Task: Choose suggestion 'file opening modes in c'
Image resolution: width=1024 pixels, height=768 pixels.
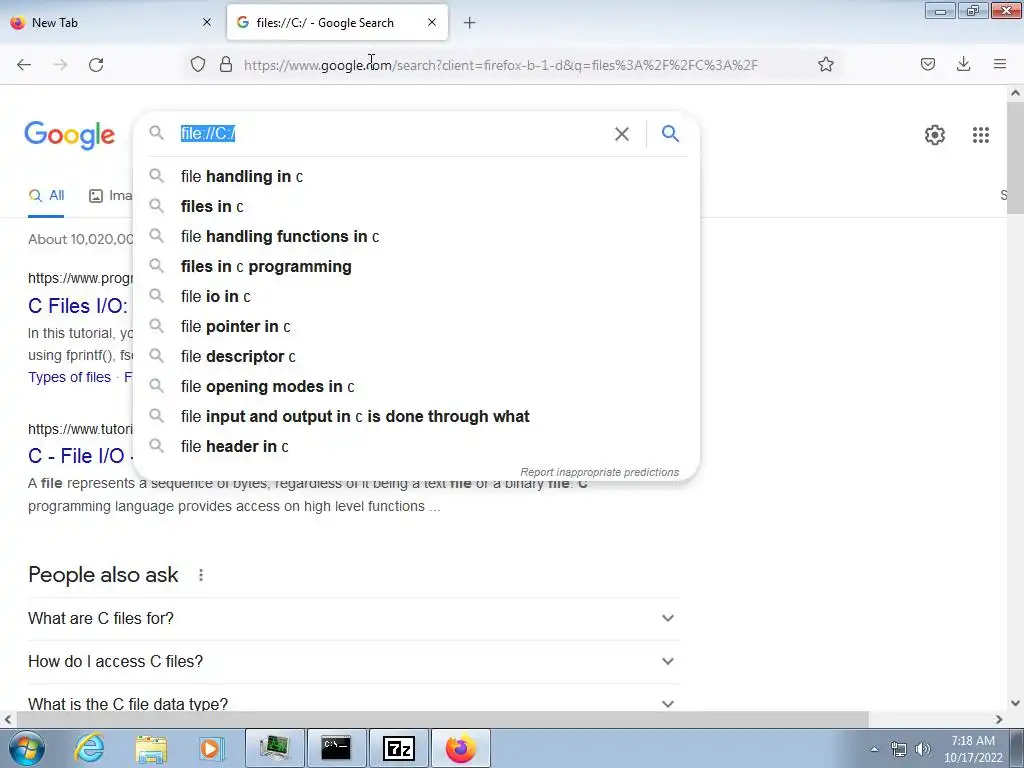Action: coord(416,387)
